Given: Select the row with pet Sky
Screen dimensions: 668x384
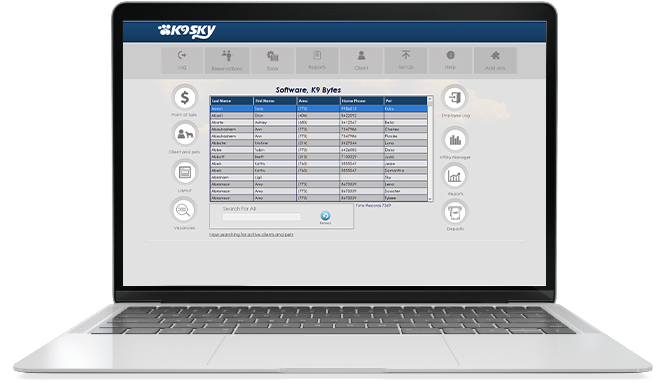Looking at the screenshot, I should pyautogui.click(x=319, y=177).
